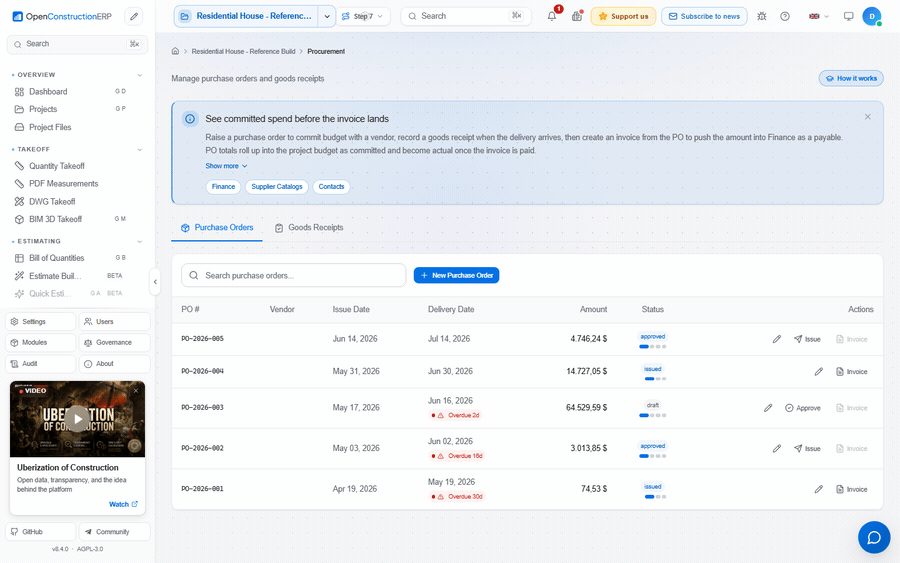Issue purchase order PO-2026-005
This screenshot has width=900, height=563.
pos(807,339)
